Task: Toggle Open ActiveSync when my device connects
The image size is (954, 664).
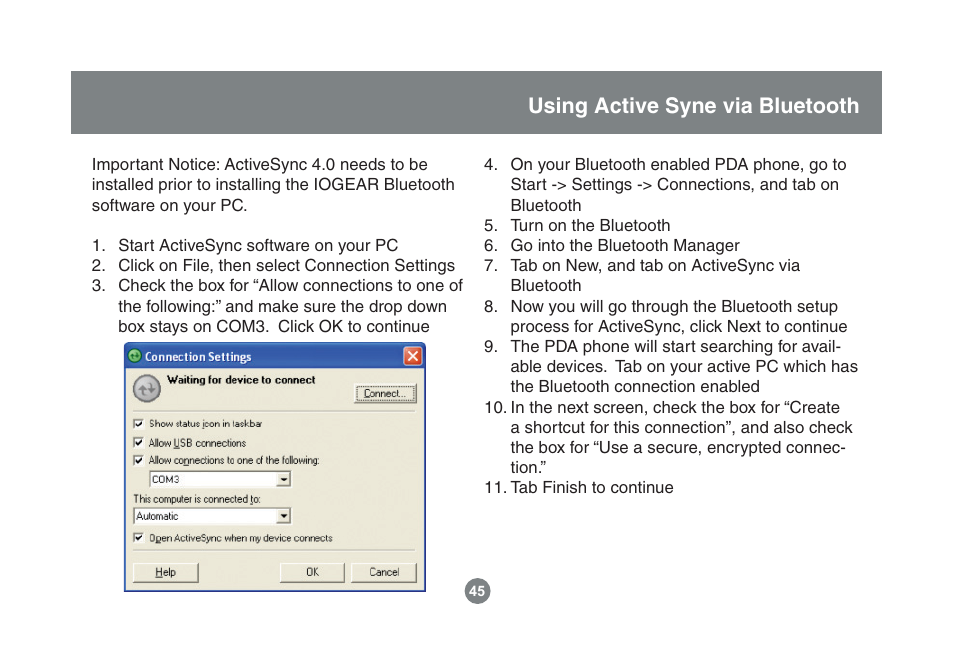Action: click(x=136, y=538)
